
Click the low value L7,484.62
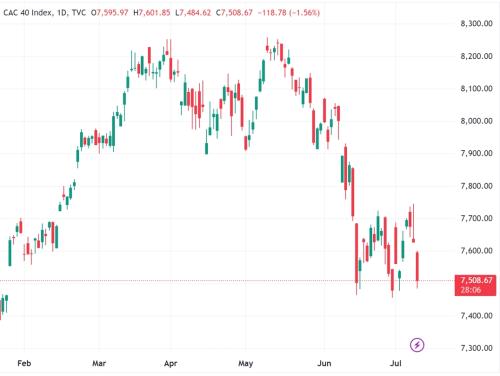pos(193,13)
